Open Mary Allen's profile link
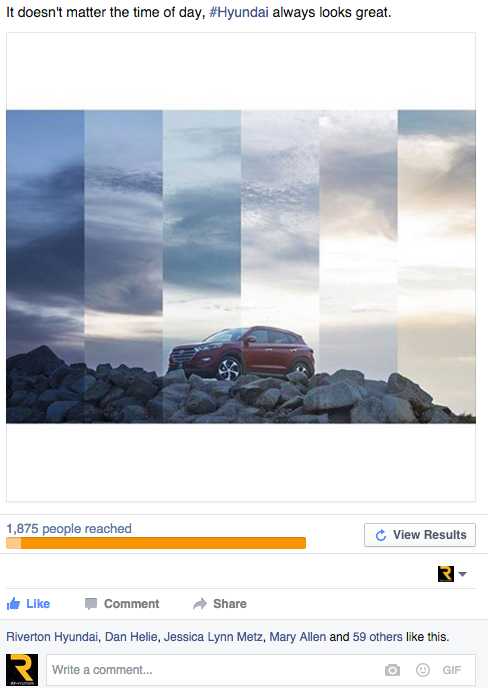Screen dimensions: 488x688 [x=298, y=637]
